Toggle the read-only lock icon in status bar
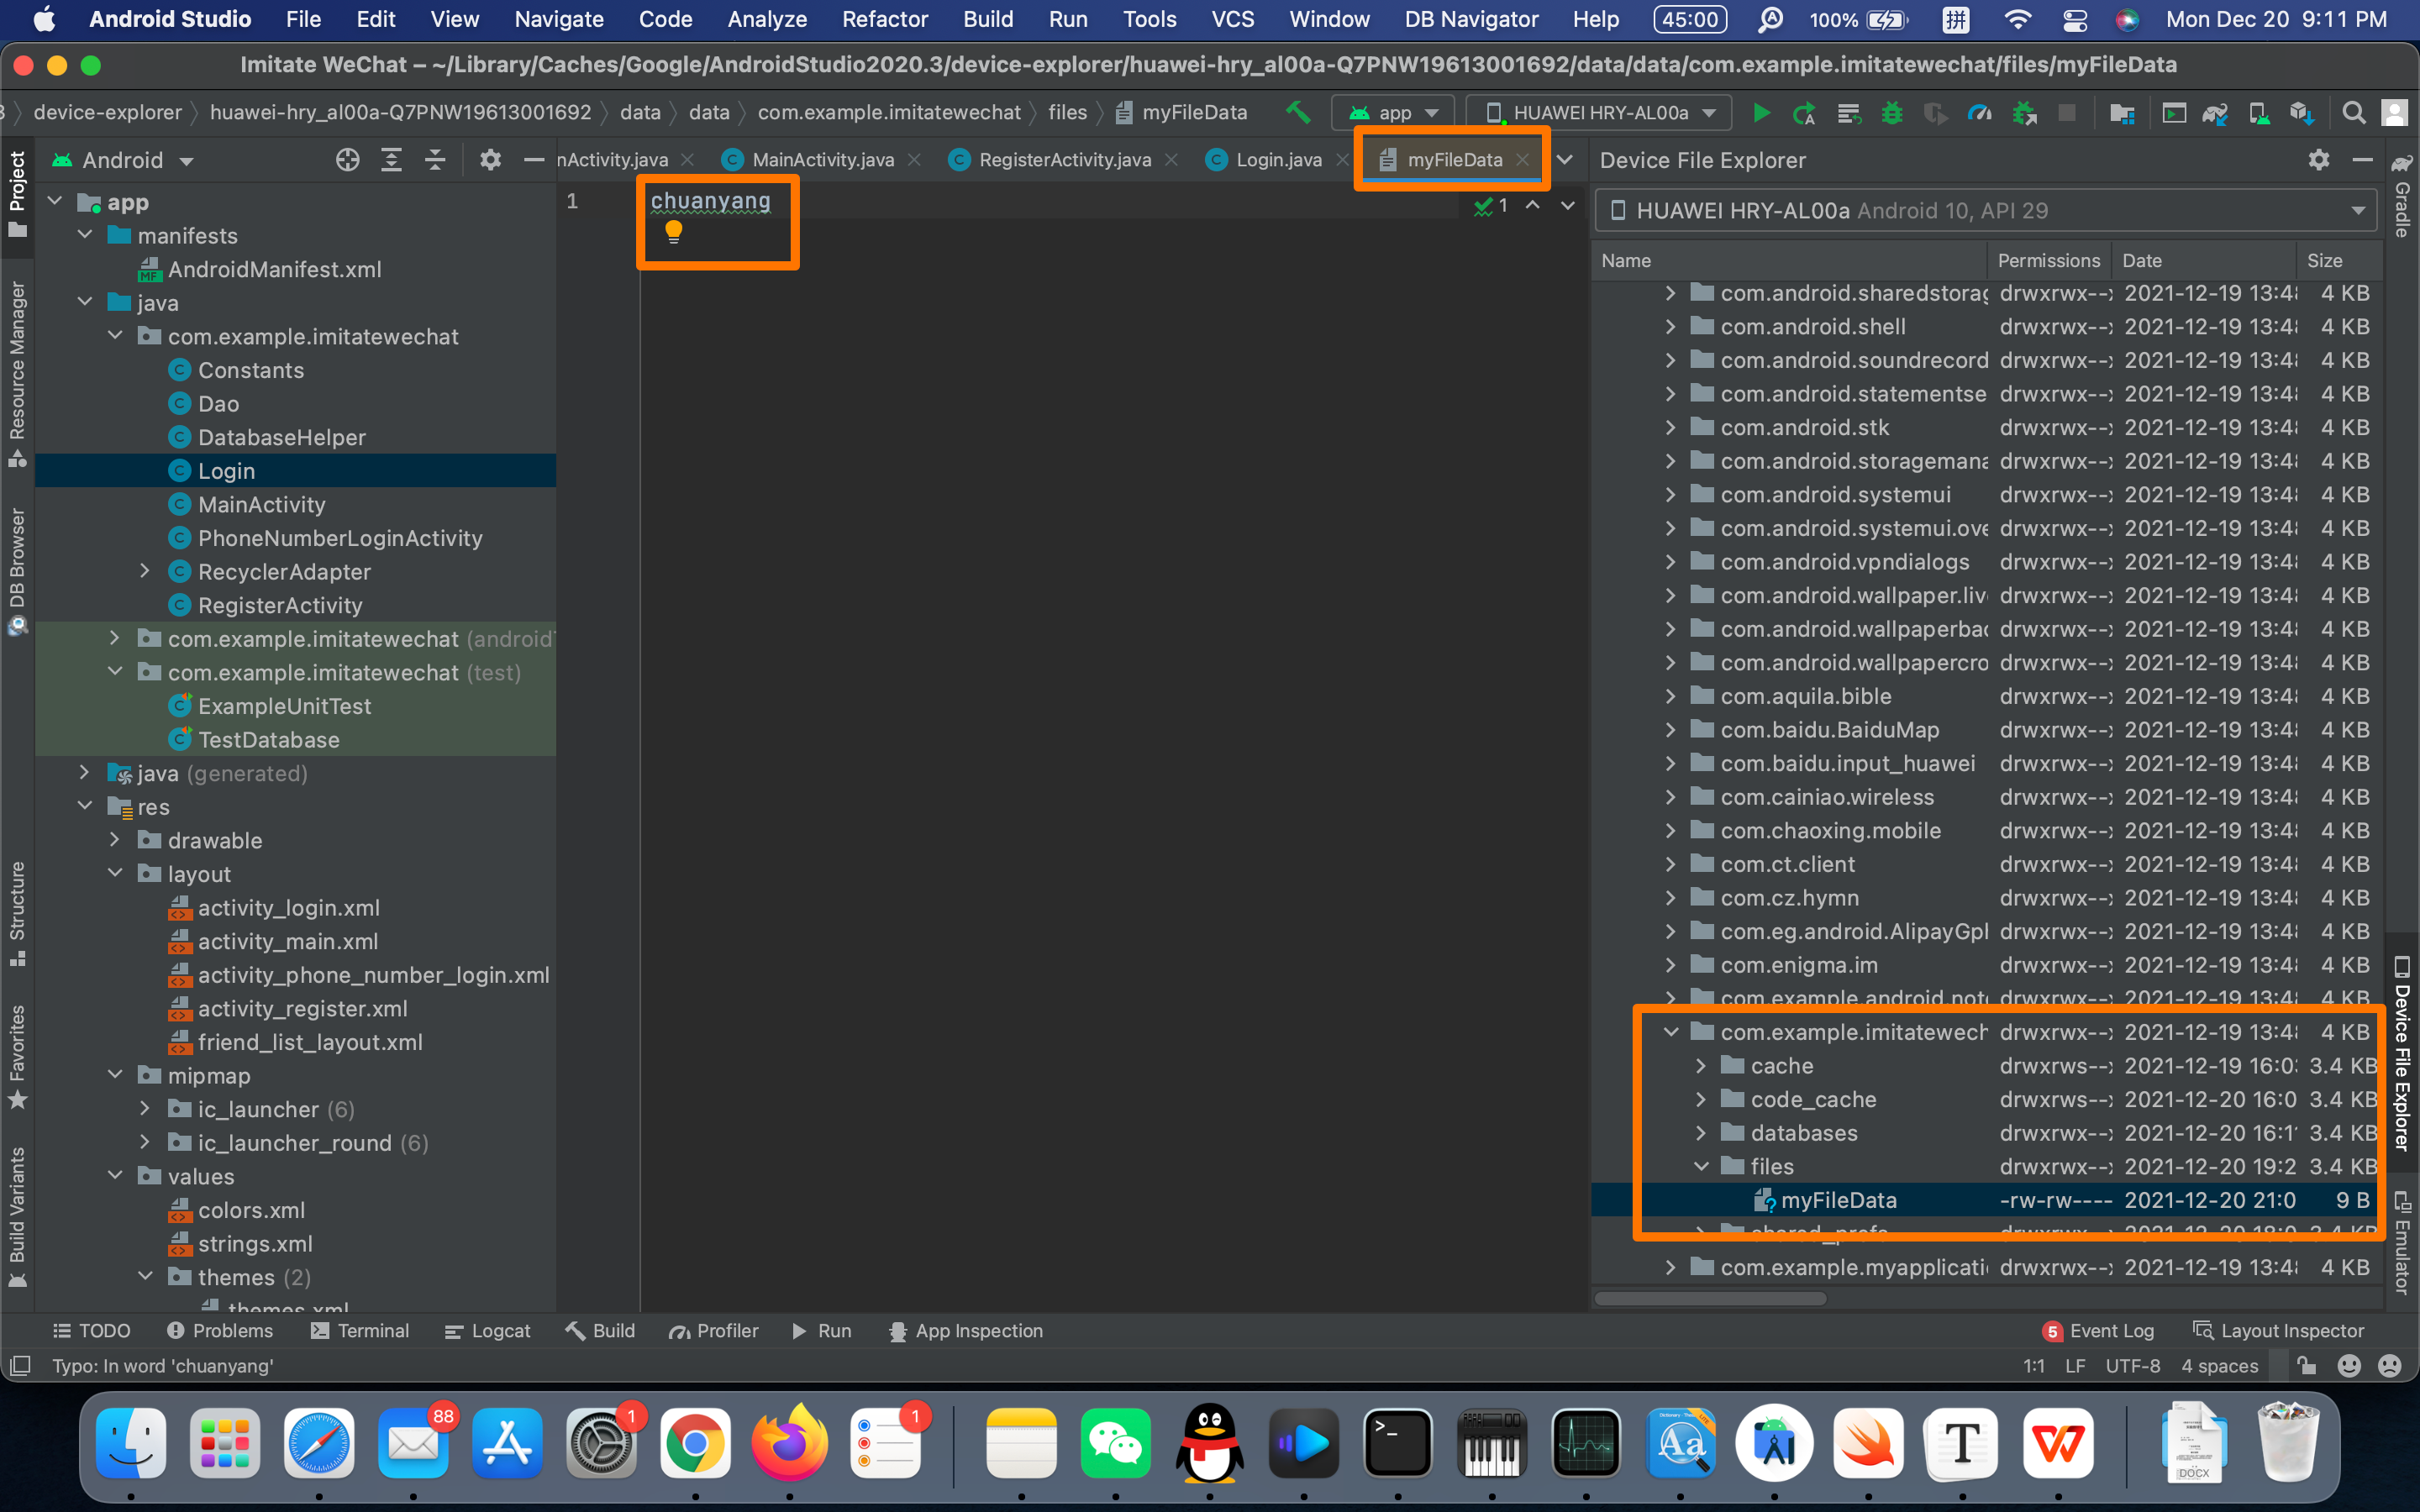This screenshot has width=2420, height=1512. [x=2306, y=1365]
